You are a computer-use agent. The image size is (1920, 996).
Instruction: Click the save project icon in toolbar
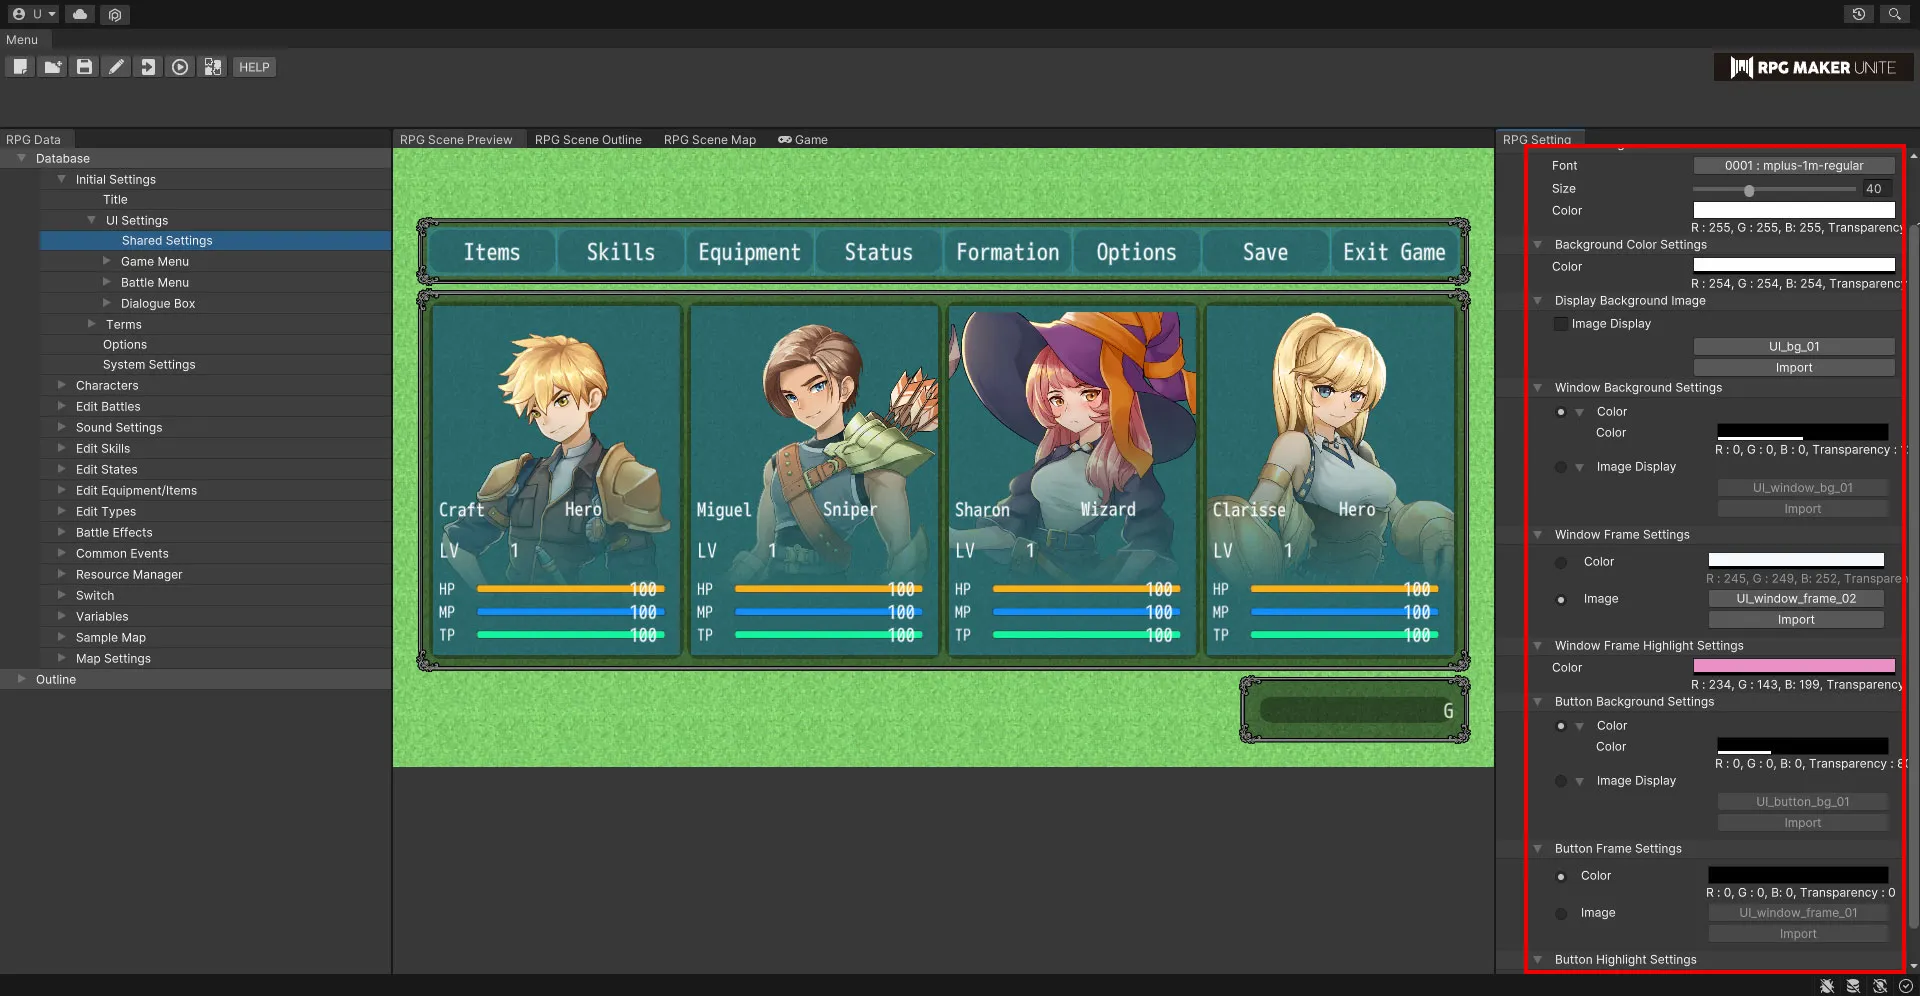coord(85,67)
